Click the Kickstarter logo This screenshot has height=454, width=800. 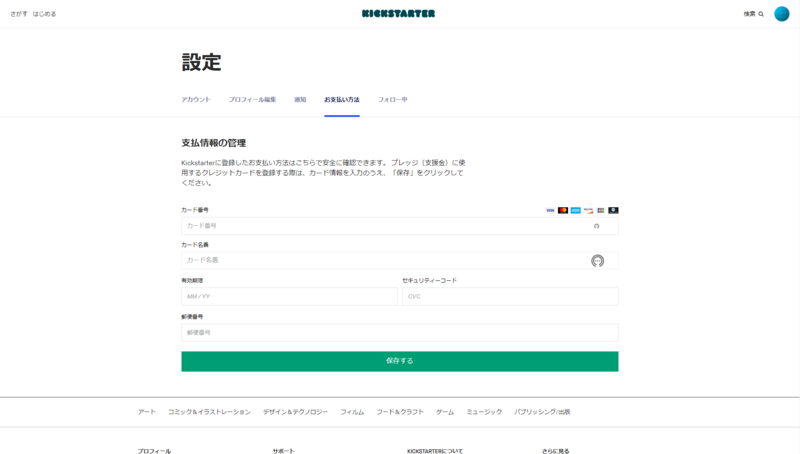pos(398,14)
